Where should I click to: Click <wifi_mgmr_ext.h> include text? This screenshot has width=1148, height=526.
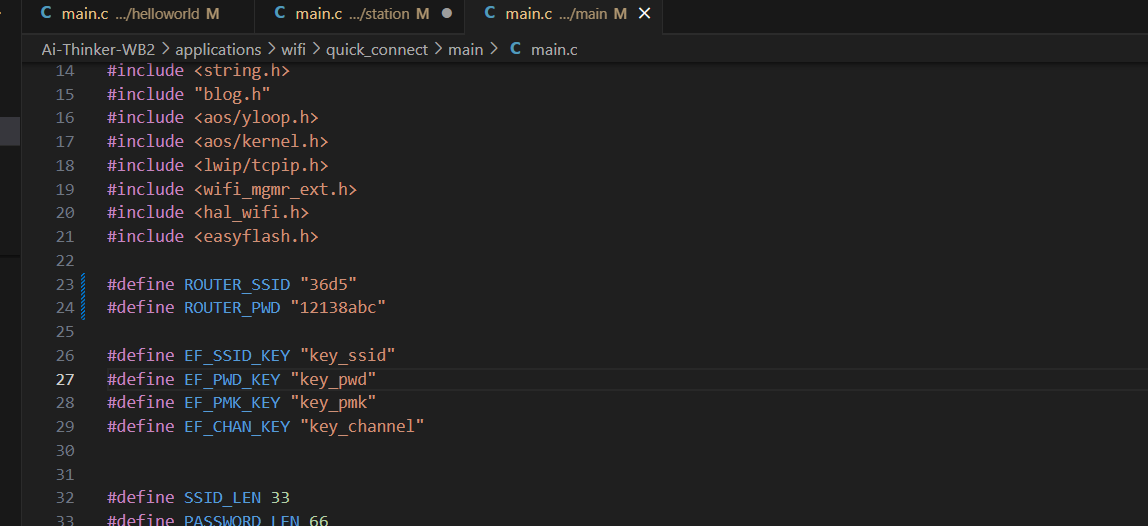point(275,189)
